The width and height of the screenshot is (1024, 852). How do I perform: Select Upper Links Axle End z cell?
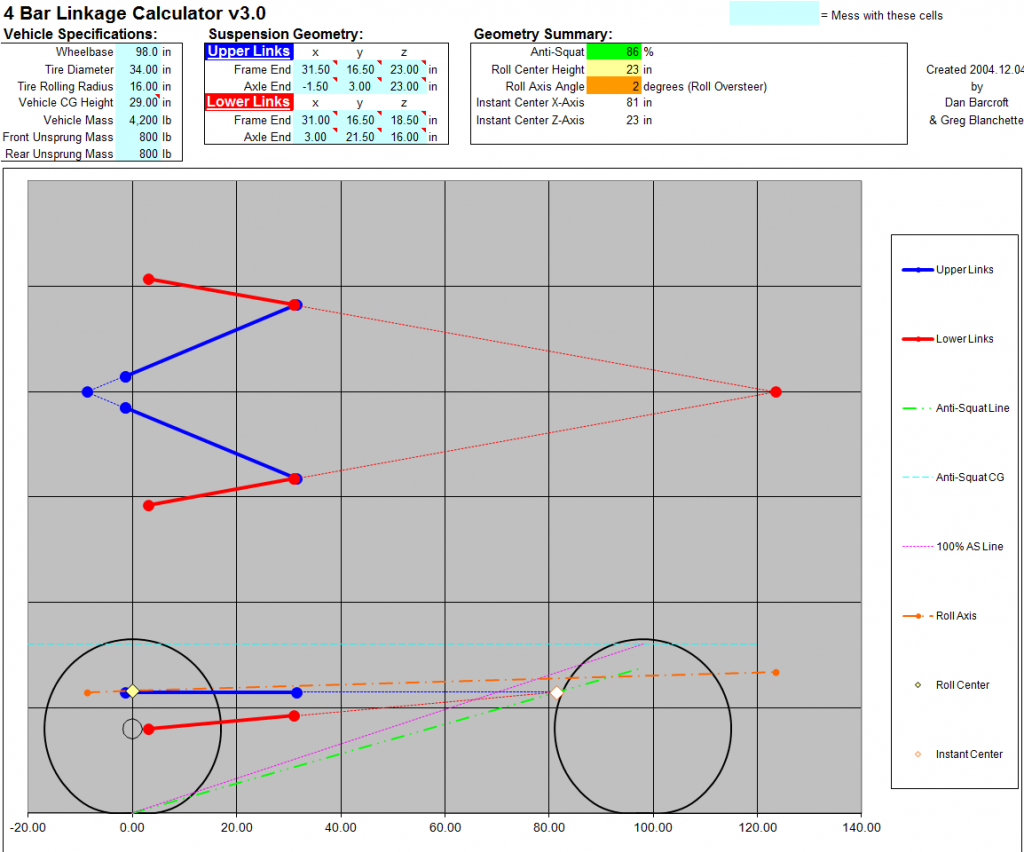(405, 86)
